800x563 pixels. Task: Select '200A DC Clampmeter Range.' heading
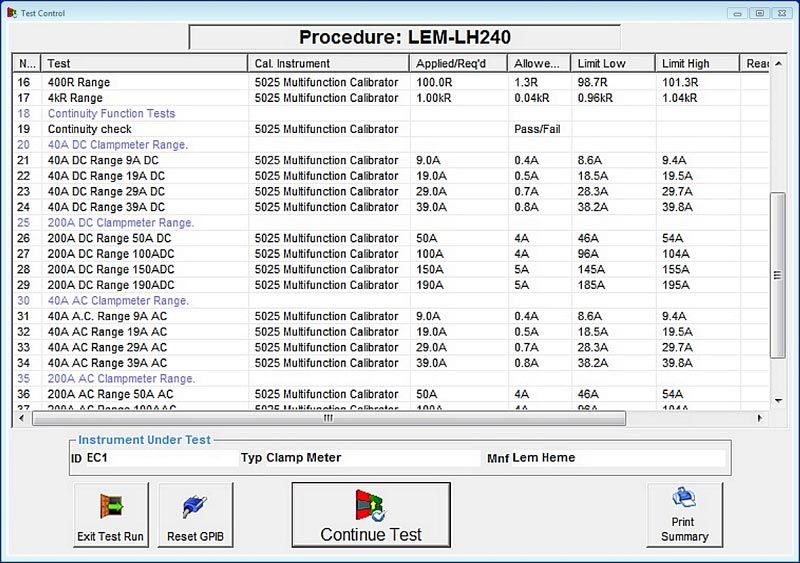(391, 223)
